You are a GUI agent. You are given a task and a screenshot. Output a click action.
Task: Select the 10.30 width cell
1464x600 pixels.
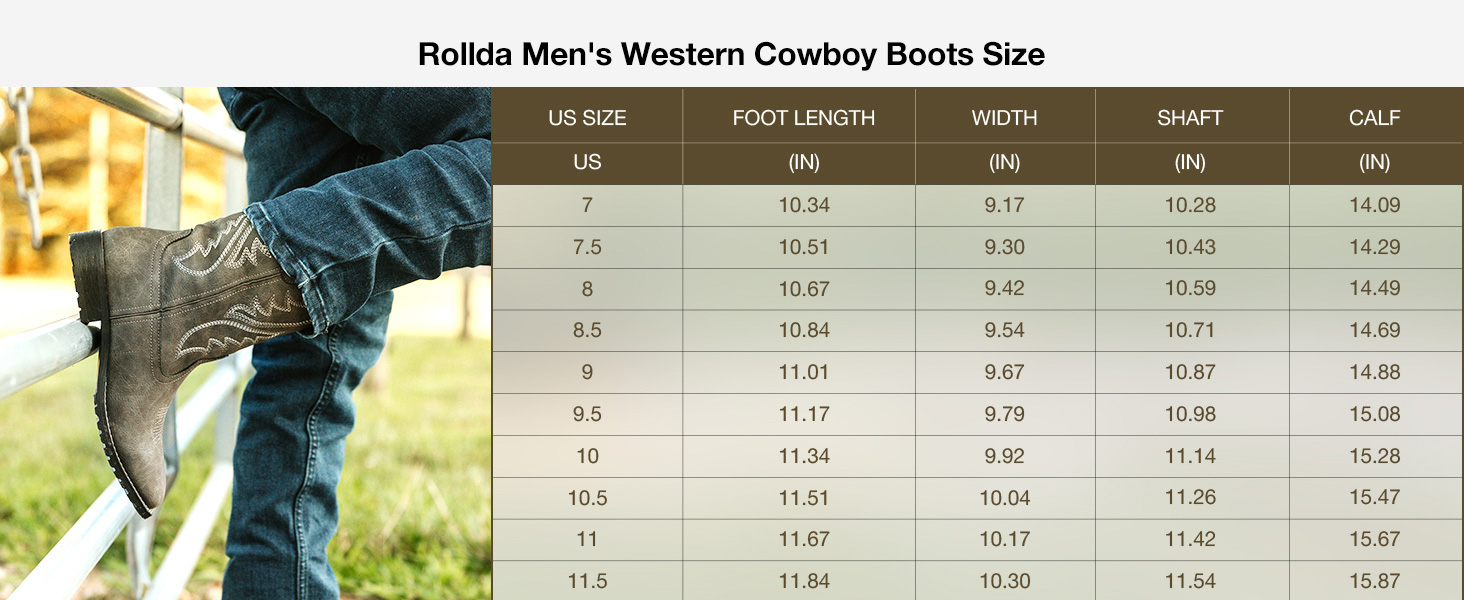[1004, 581]
